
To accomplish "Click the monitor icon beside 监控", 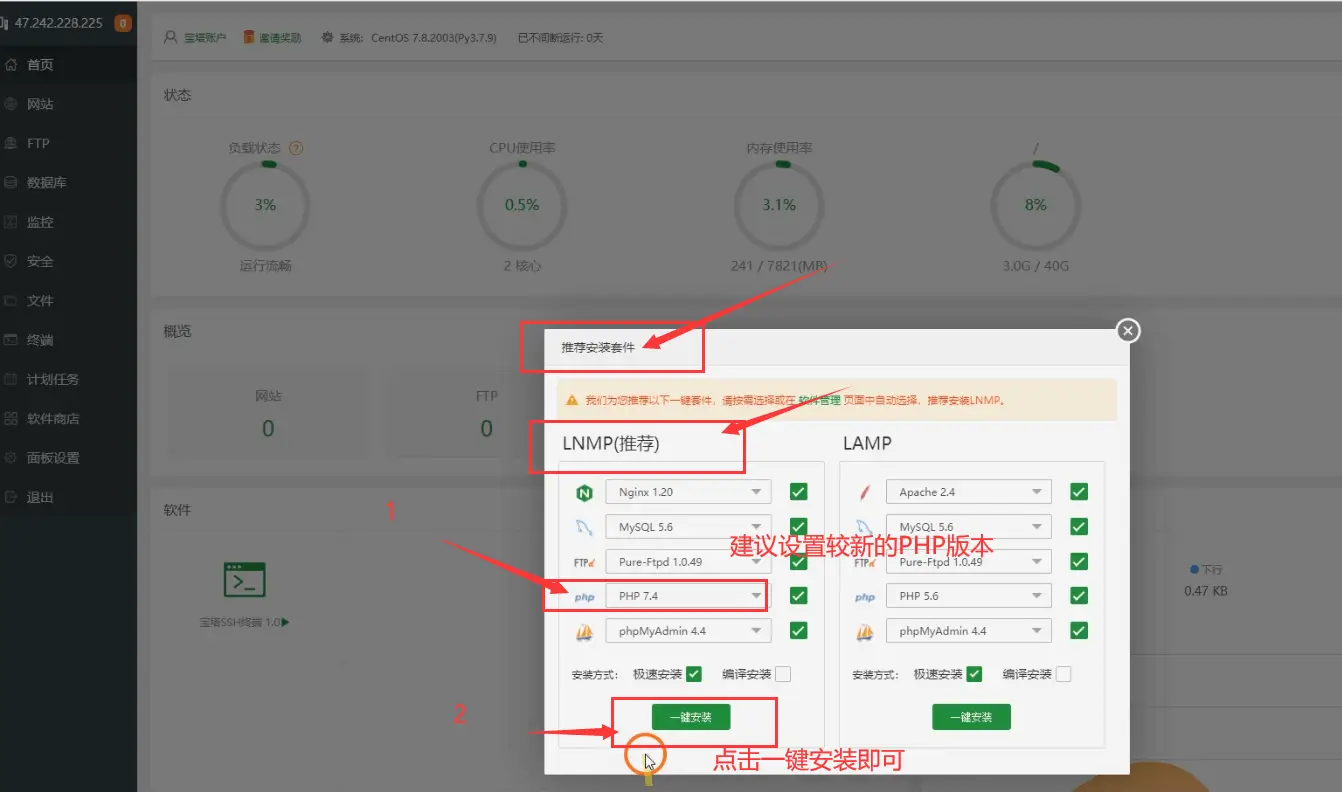I will pos(11,222).
